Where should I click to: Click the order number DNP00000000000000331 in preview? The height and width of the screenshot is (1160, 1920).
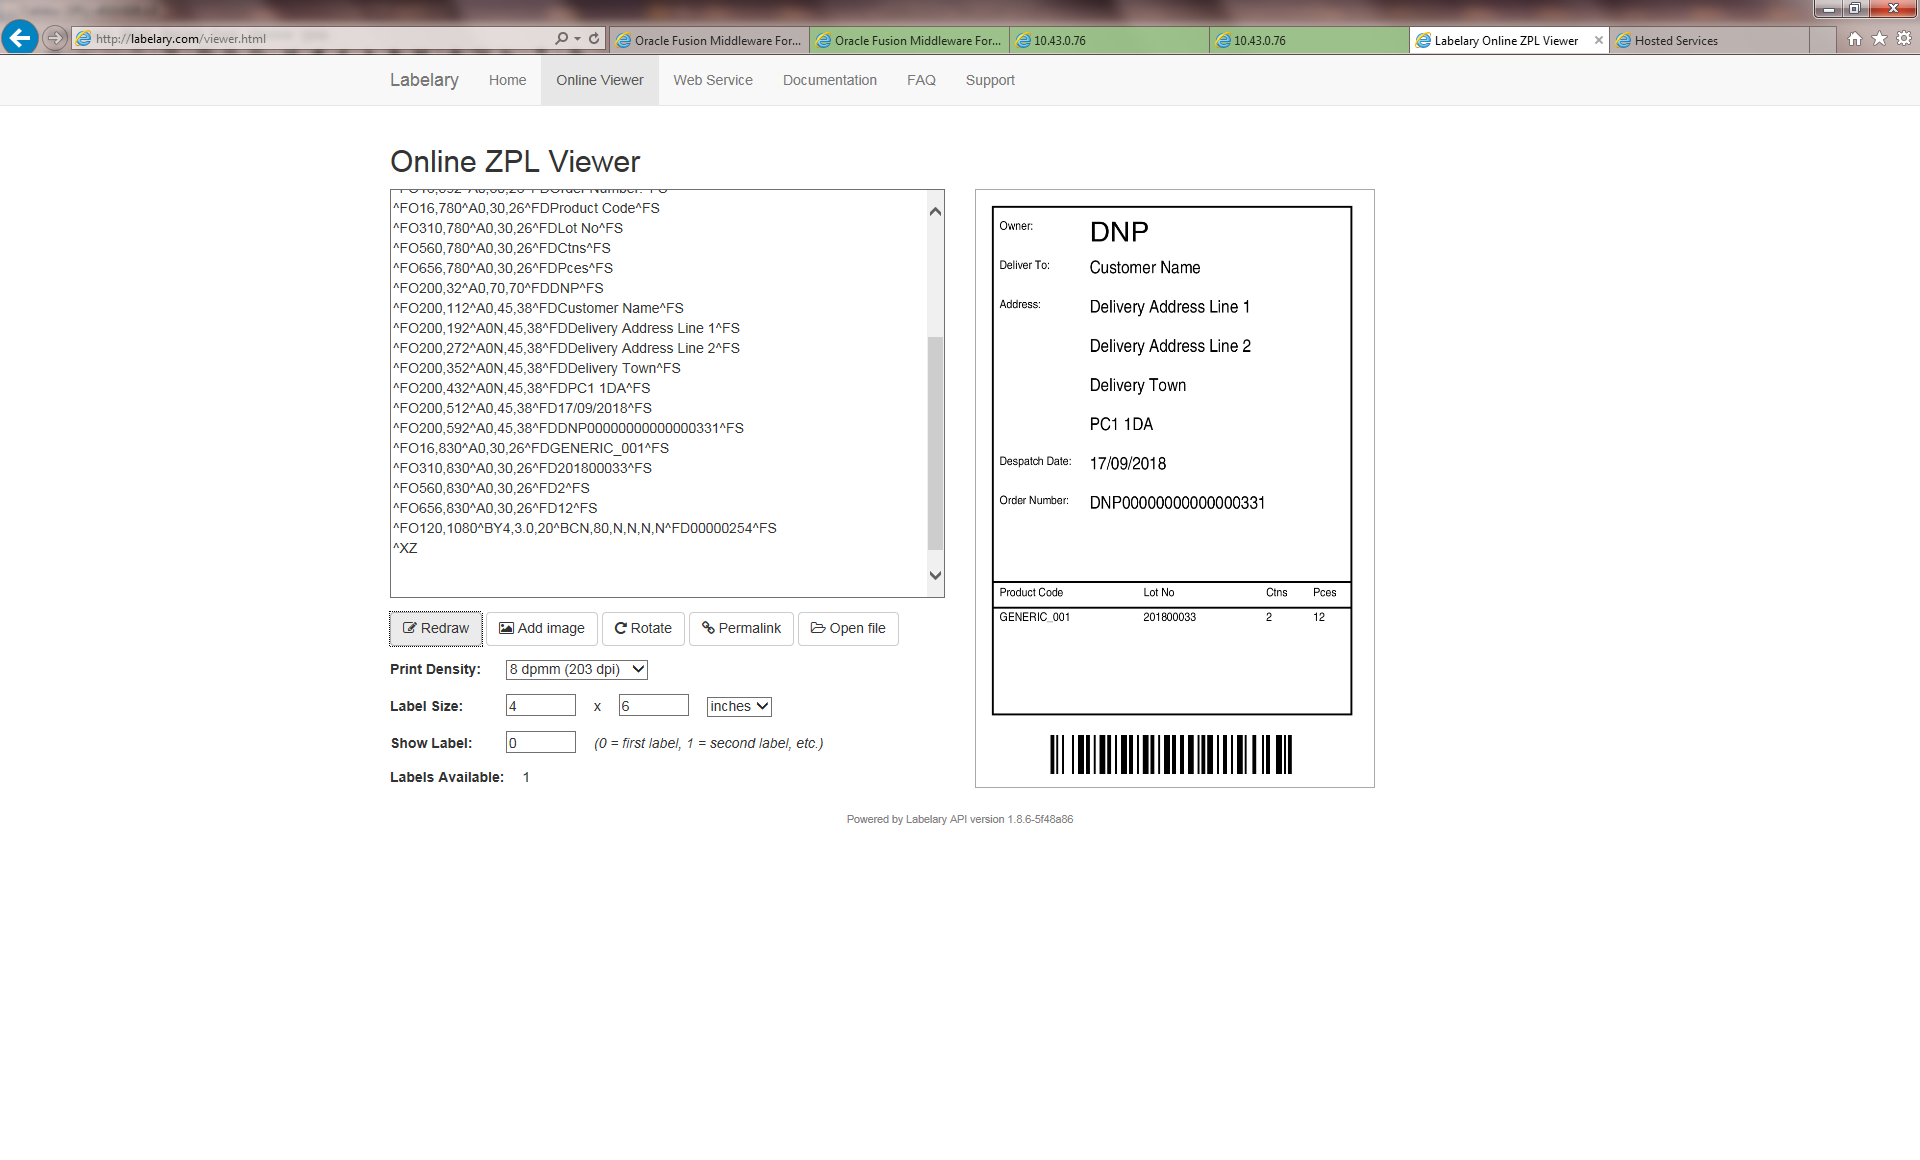coord(1177,503)
